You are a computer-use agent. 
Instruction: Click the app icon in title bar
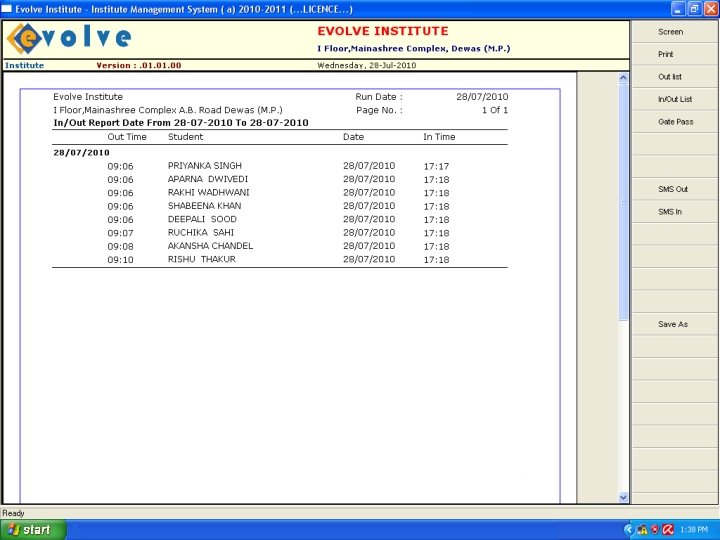[x=7, y=9]
